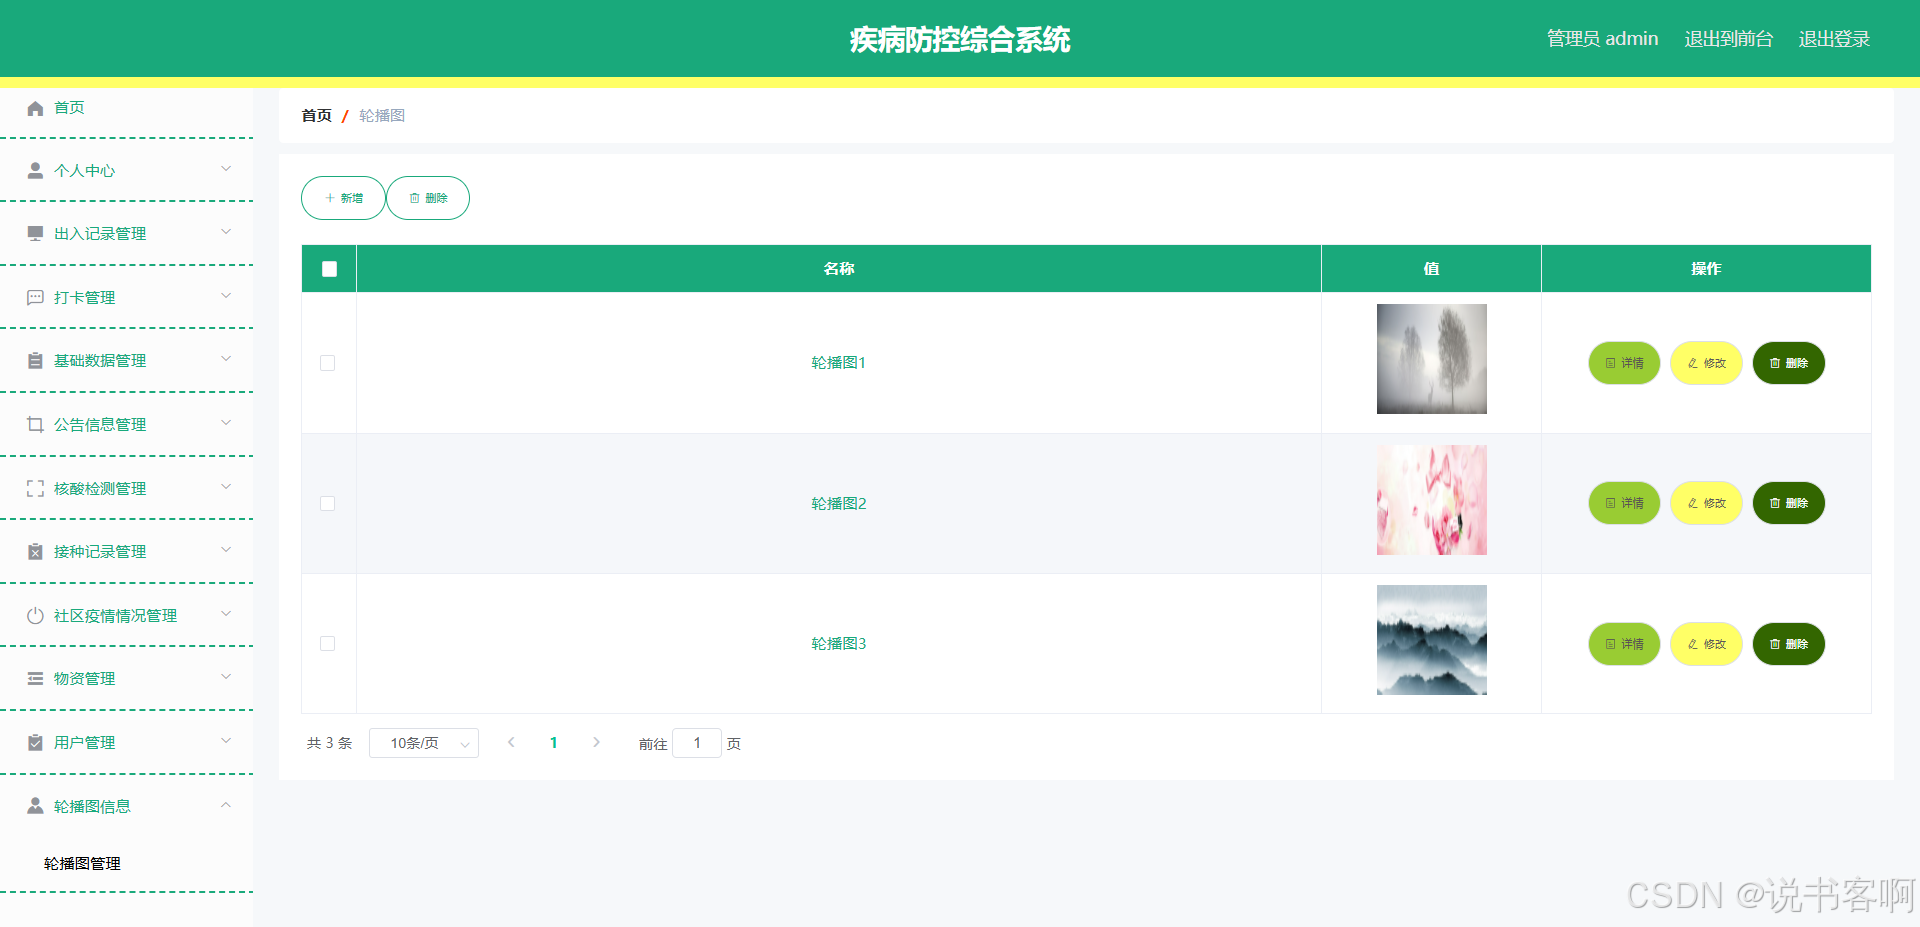Expand the 基础数据管理 chevron
Viewport: 1920px width, 927px height.
pyautogui.click(x=226, y=359)
